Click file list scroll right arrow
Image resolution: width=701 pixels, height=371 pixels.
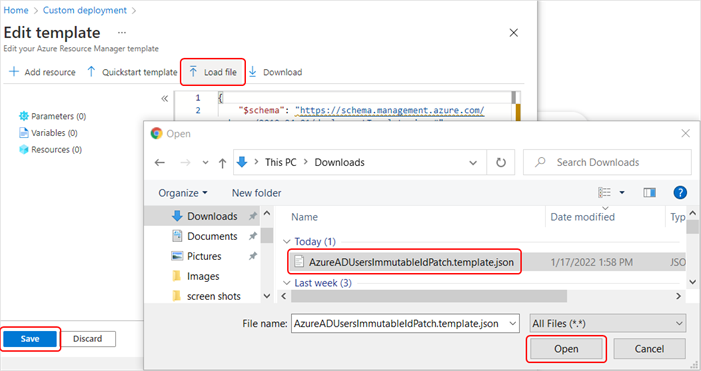678,296
